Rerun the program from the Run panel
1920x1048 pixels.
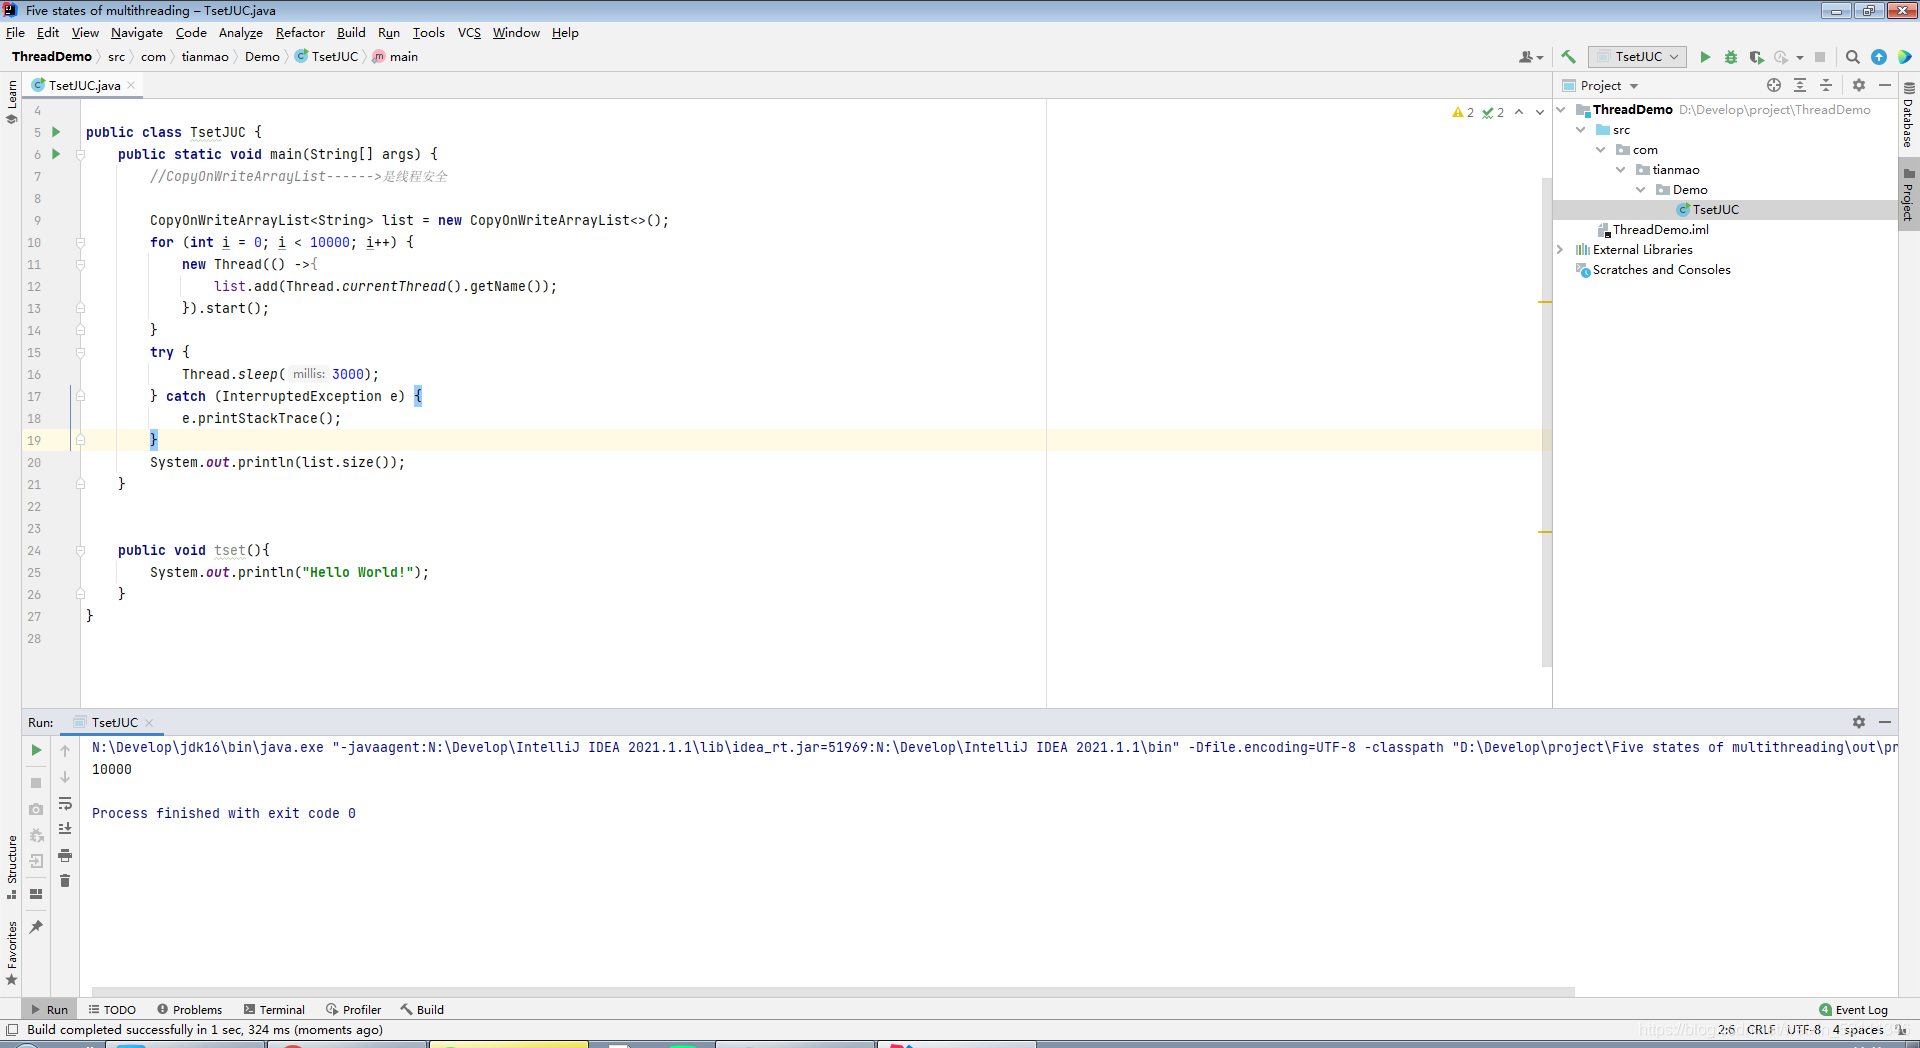36,750
